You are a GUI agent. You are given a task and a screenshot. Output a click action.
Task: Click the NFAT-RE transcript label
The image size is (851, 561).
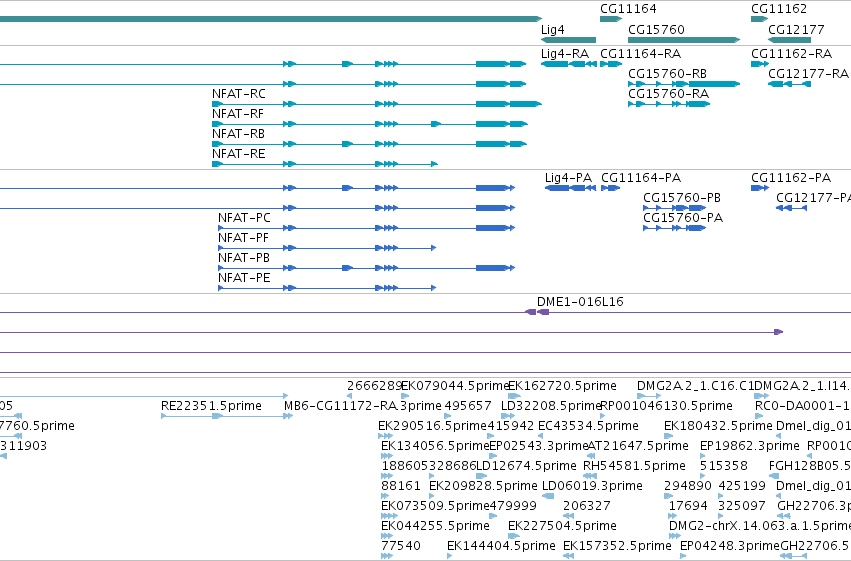239,154
